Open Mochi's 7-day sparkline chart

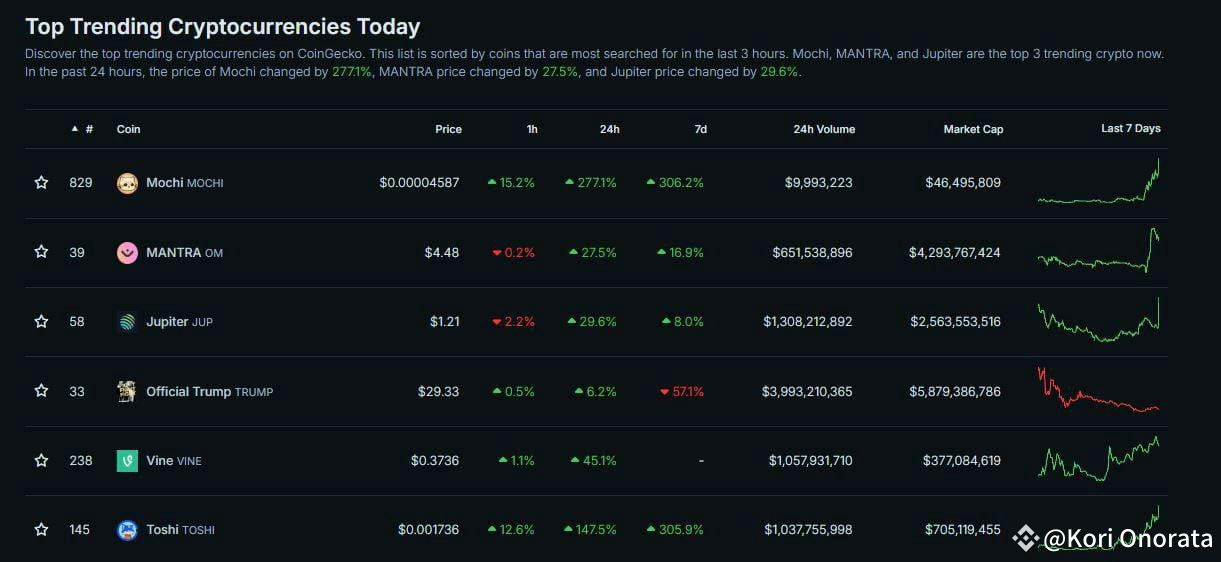tap(1099, 182)
